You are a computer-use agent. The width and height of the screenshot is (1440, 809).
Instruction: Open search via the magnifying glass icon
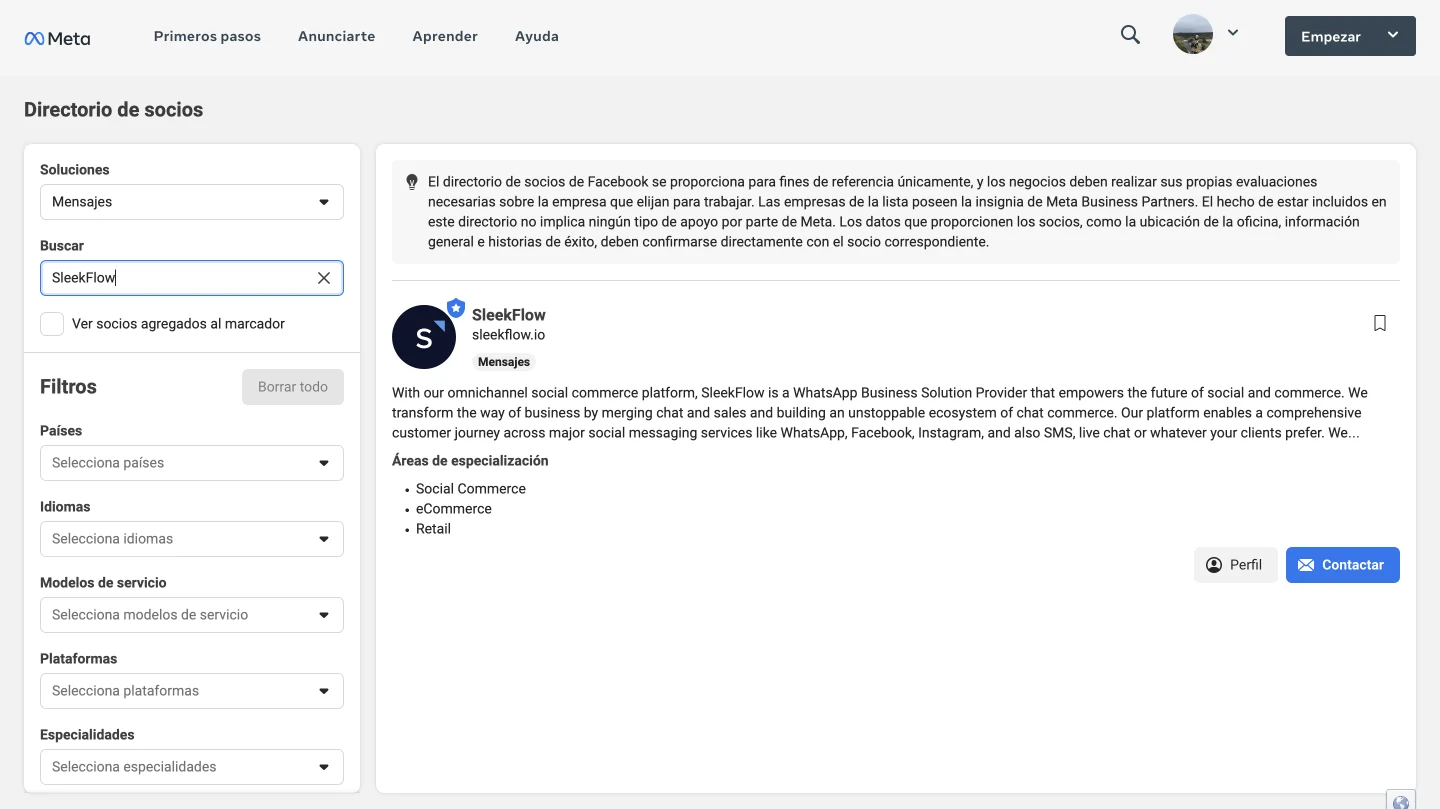click(1129, 34)
